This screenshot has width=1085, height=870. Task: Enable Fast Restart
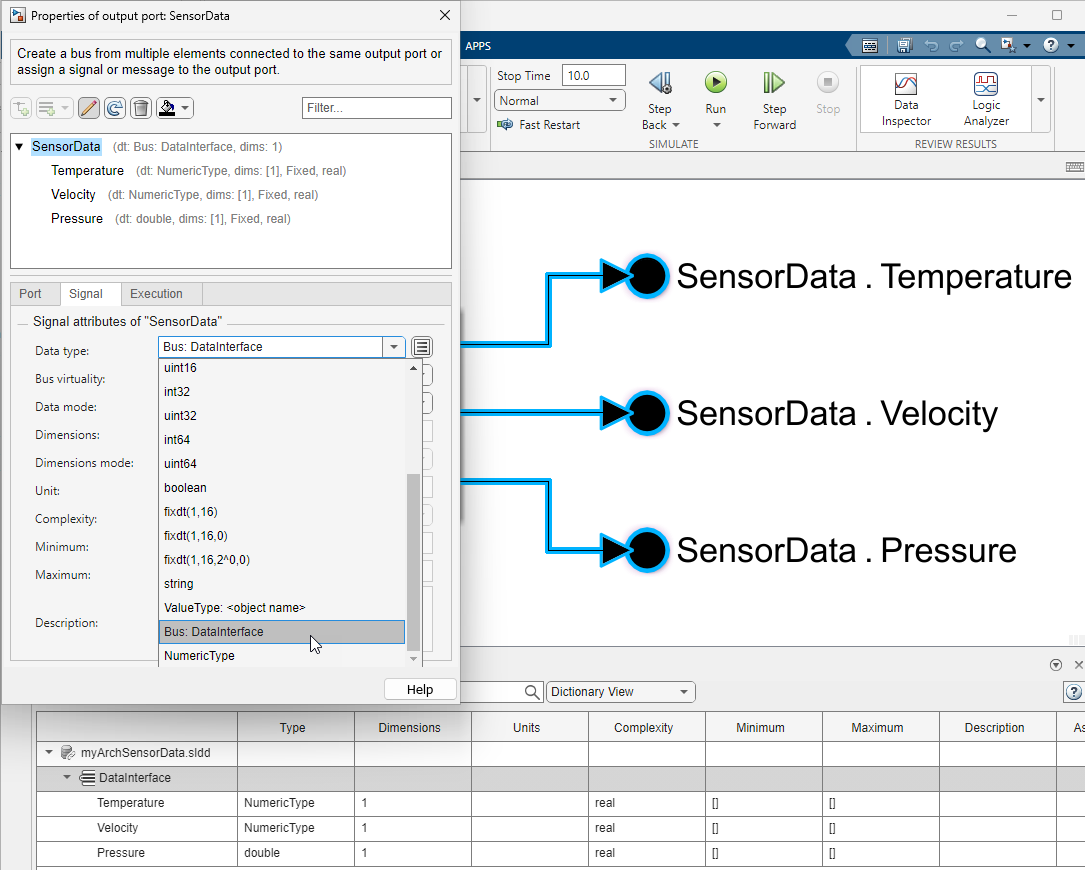click(539, 124)
